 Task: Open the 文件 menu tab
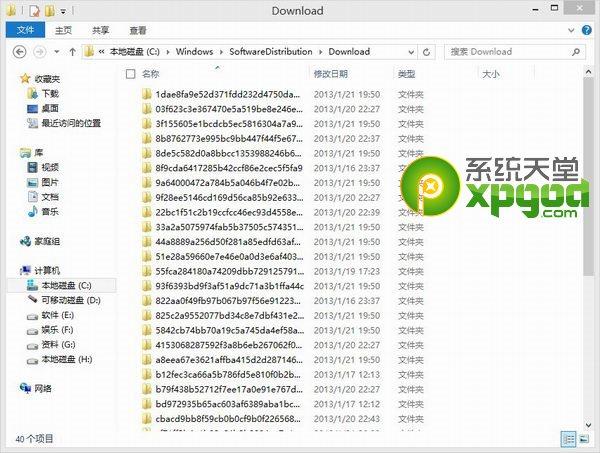click(x=25, y=30)
